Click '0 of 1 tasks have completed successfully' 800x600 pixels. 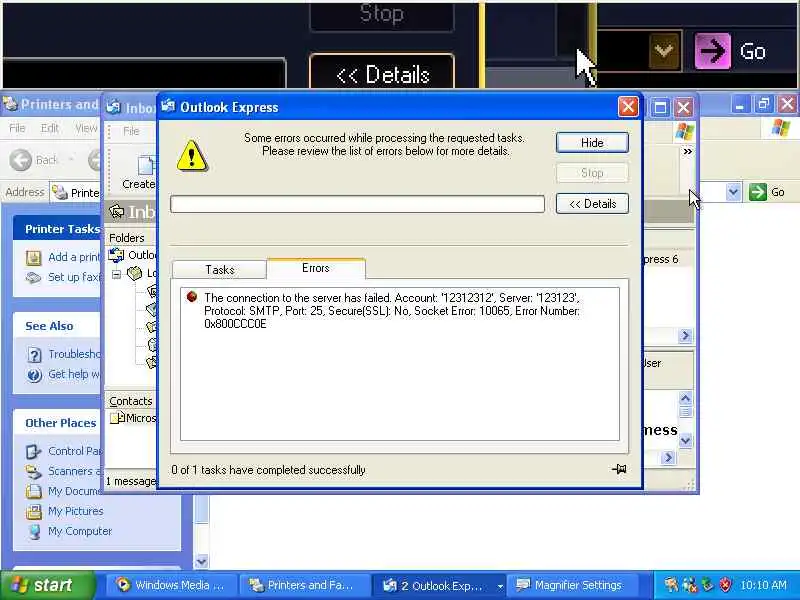coord(268,470)
